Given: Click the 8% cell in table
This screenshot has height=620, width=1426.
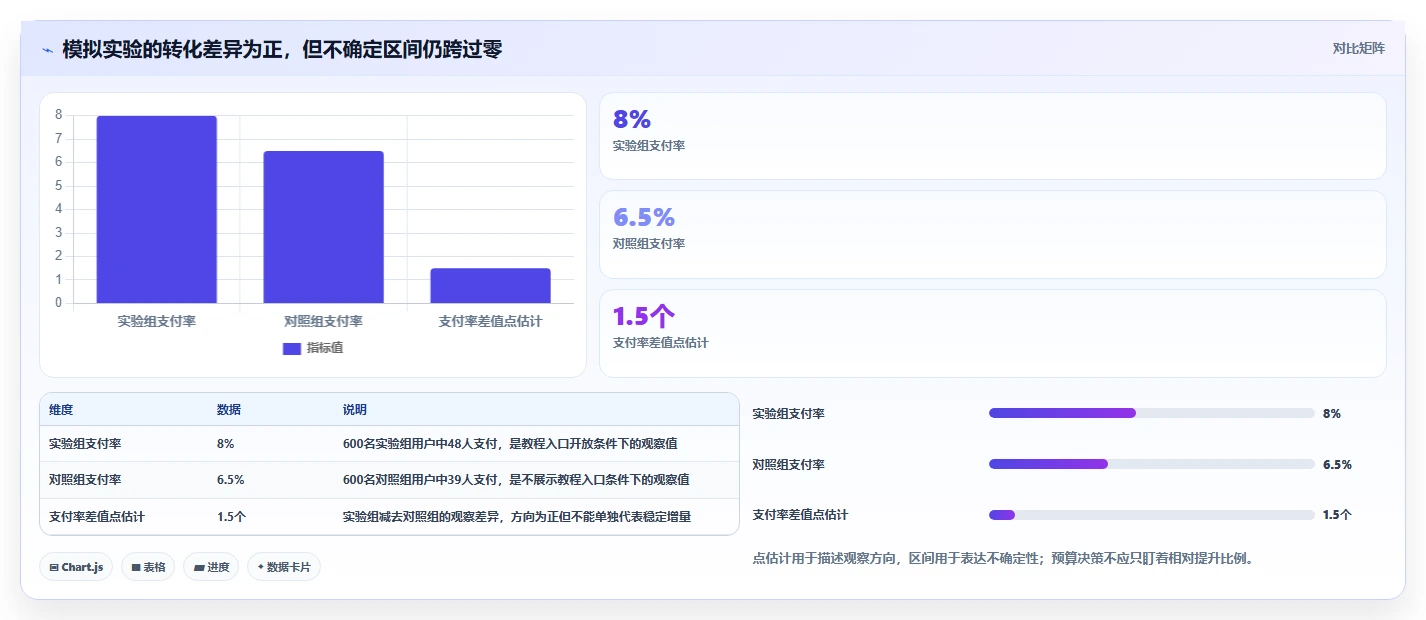Looking at the screenshot, I should 225,444.
